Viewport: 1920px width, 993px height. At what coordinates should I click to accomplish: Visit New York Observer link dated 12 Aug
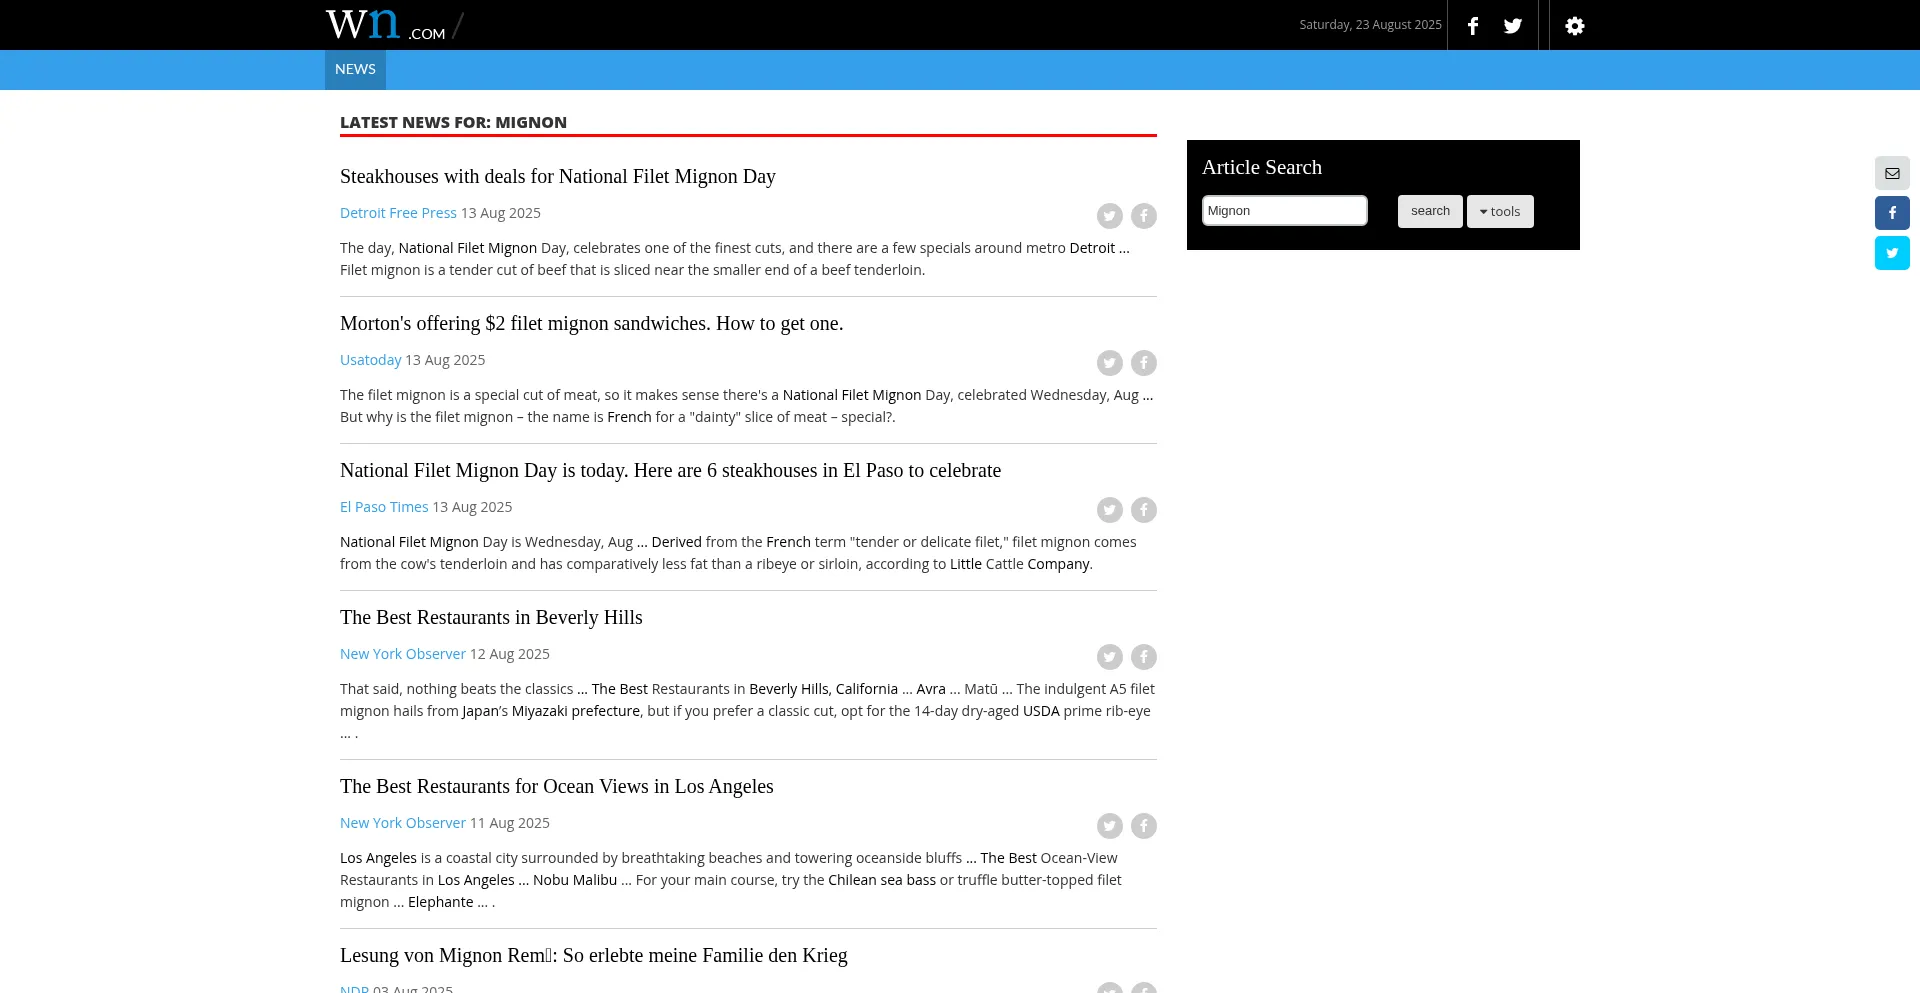[x=403, y=654]
